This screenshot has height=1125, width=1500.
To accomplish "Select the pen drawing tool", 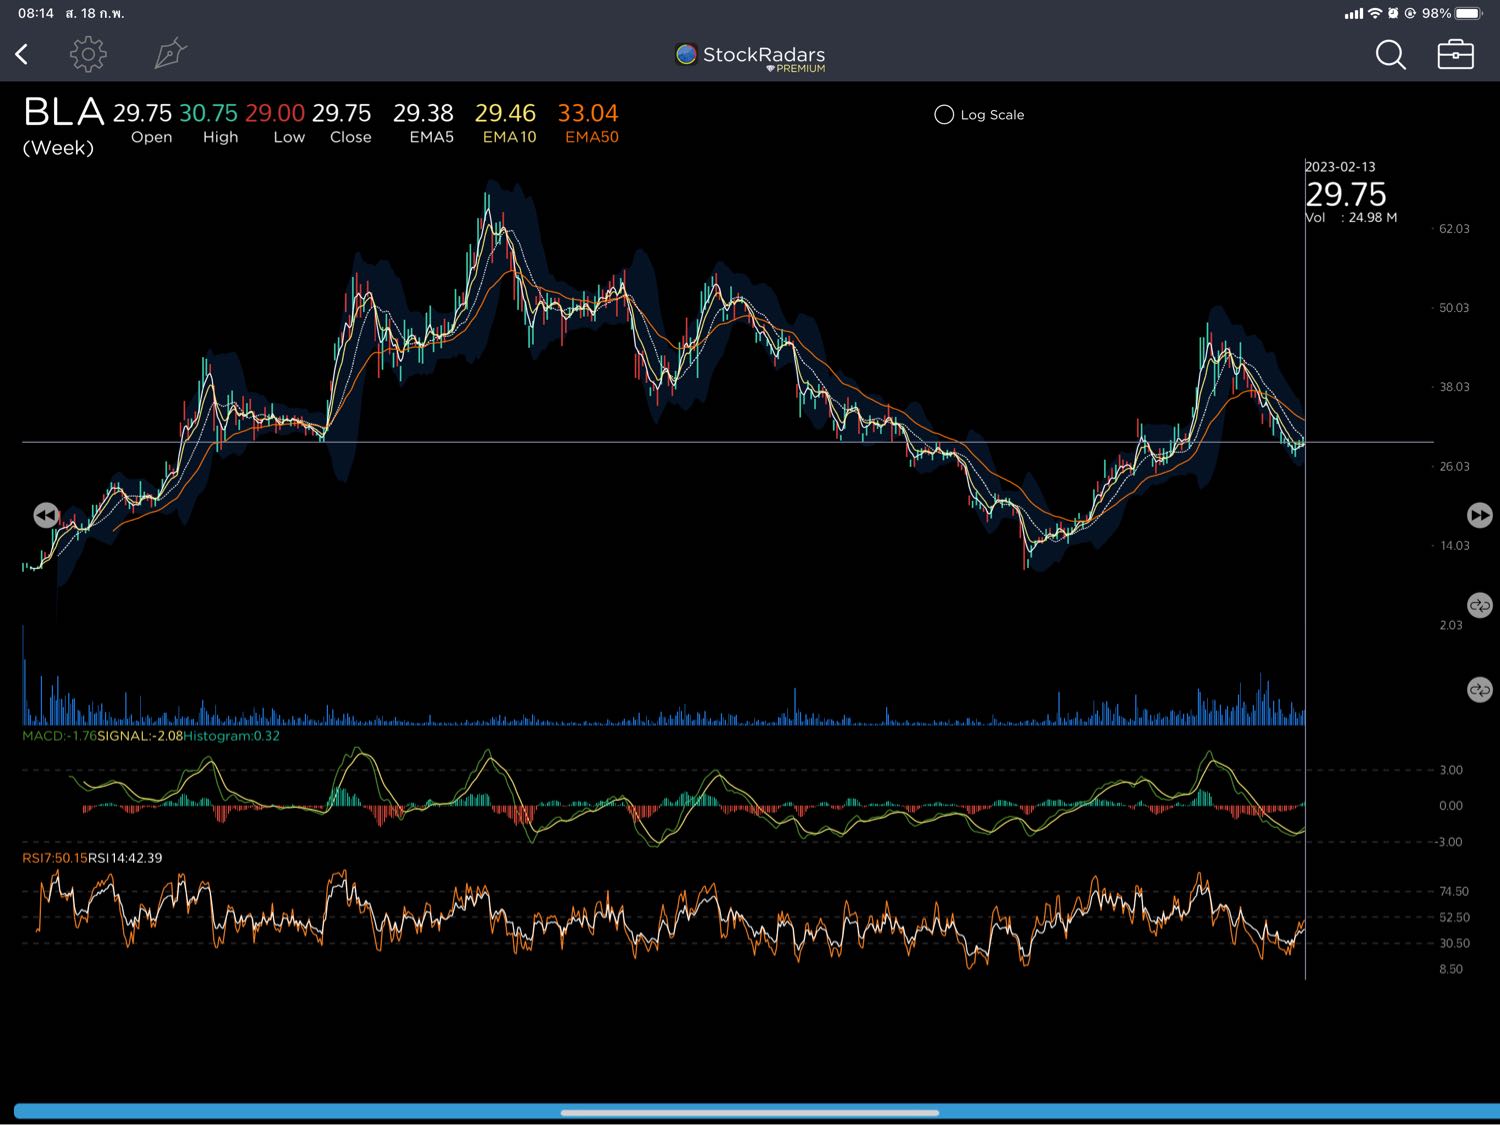I will (x=170, y=54).
